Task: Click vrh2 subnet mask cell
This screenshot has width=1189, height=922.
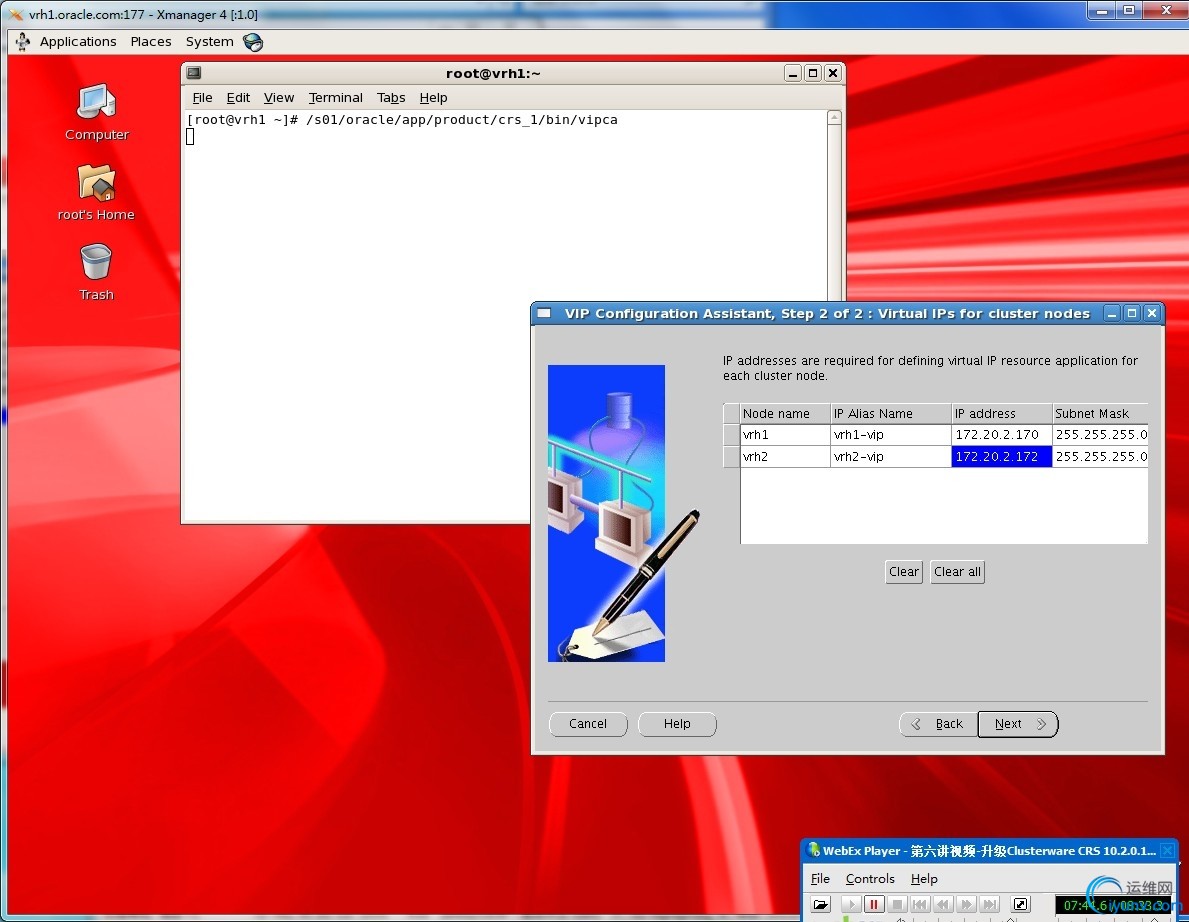Action: click(x=1100, y=456)
